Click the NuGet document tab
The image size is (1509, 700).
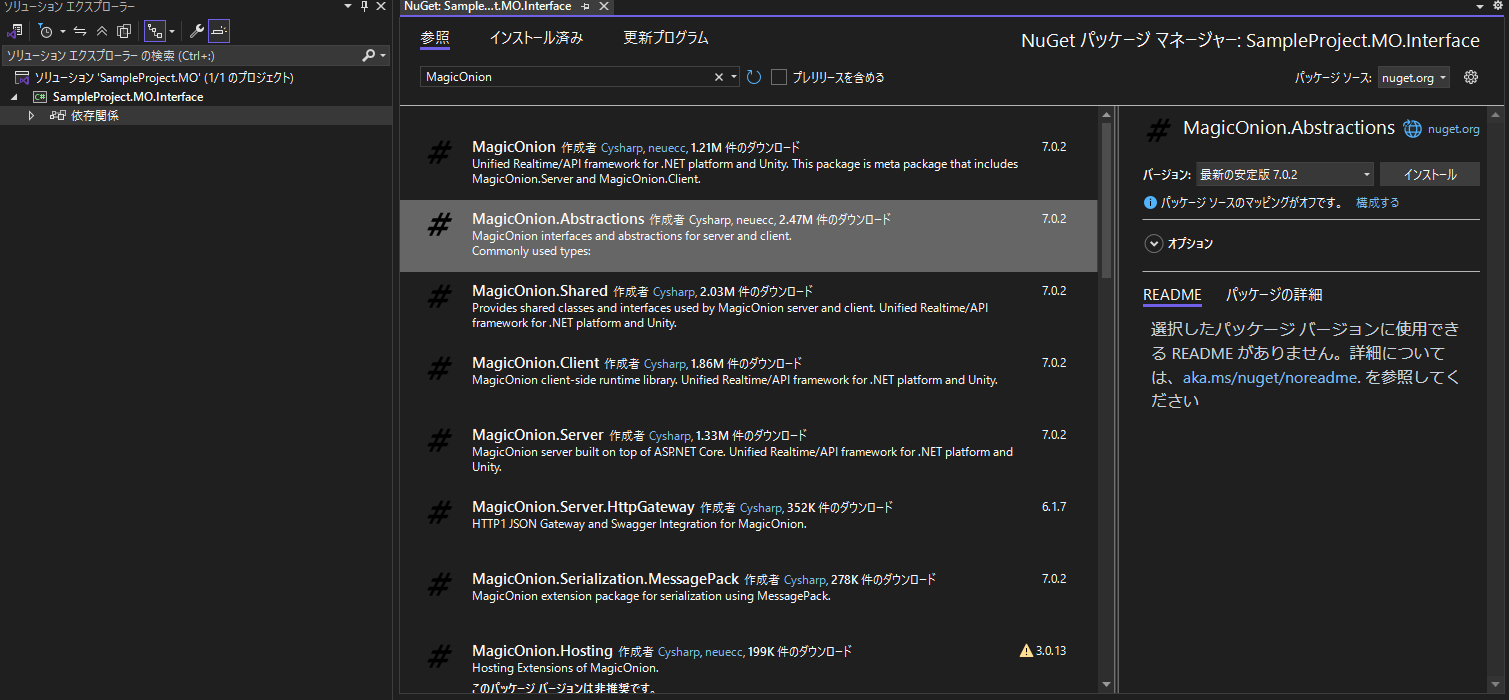(x=488, y=6)
